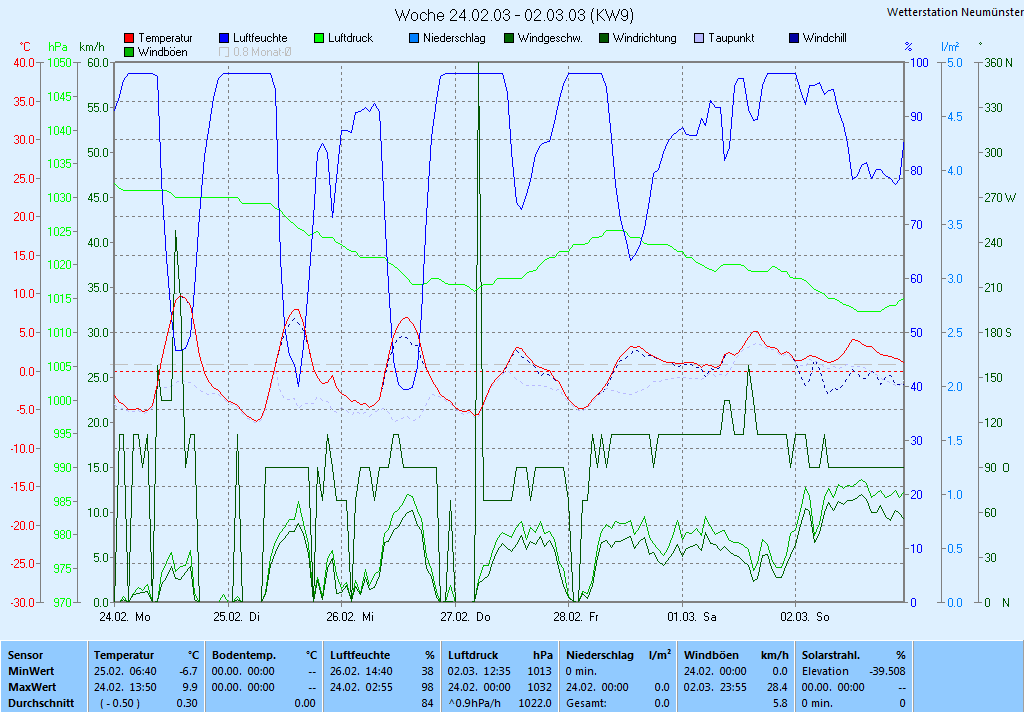The image size is (1024, 712).
Task: Click the Windrichtung legend label
Action: pos(645,38)
